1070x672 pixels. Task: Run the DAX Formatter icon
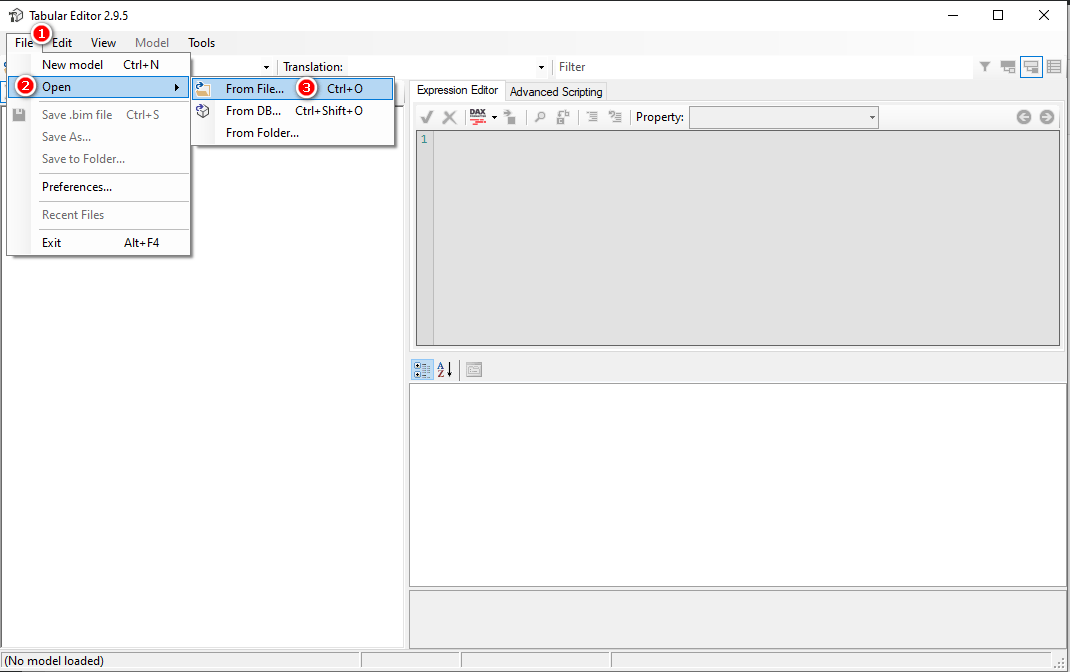click(x=478, y=117)
